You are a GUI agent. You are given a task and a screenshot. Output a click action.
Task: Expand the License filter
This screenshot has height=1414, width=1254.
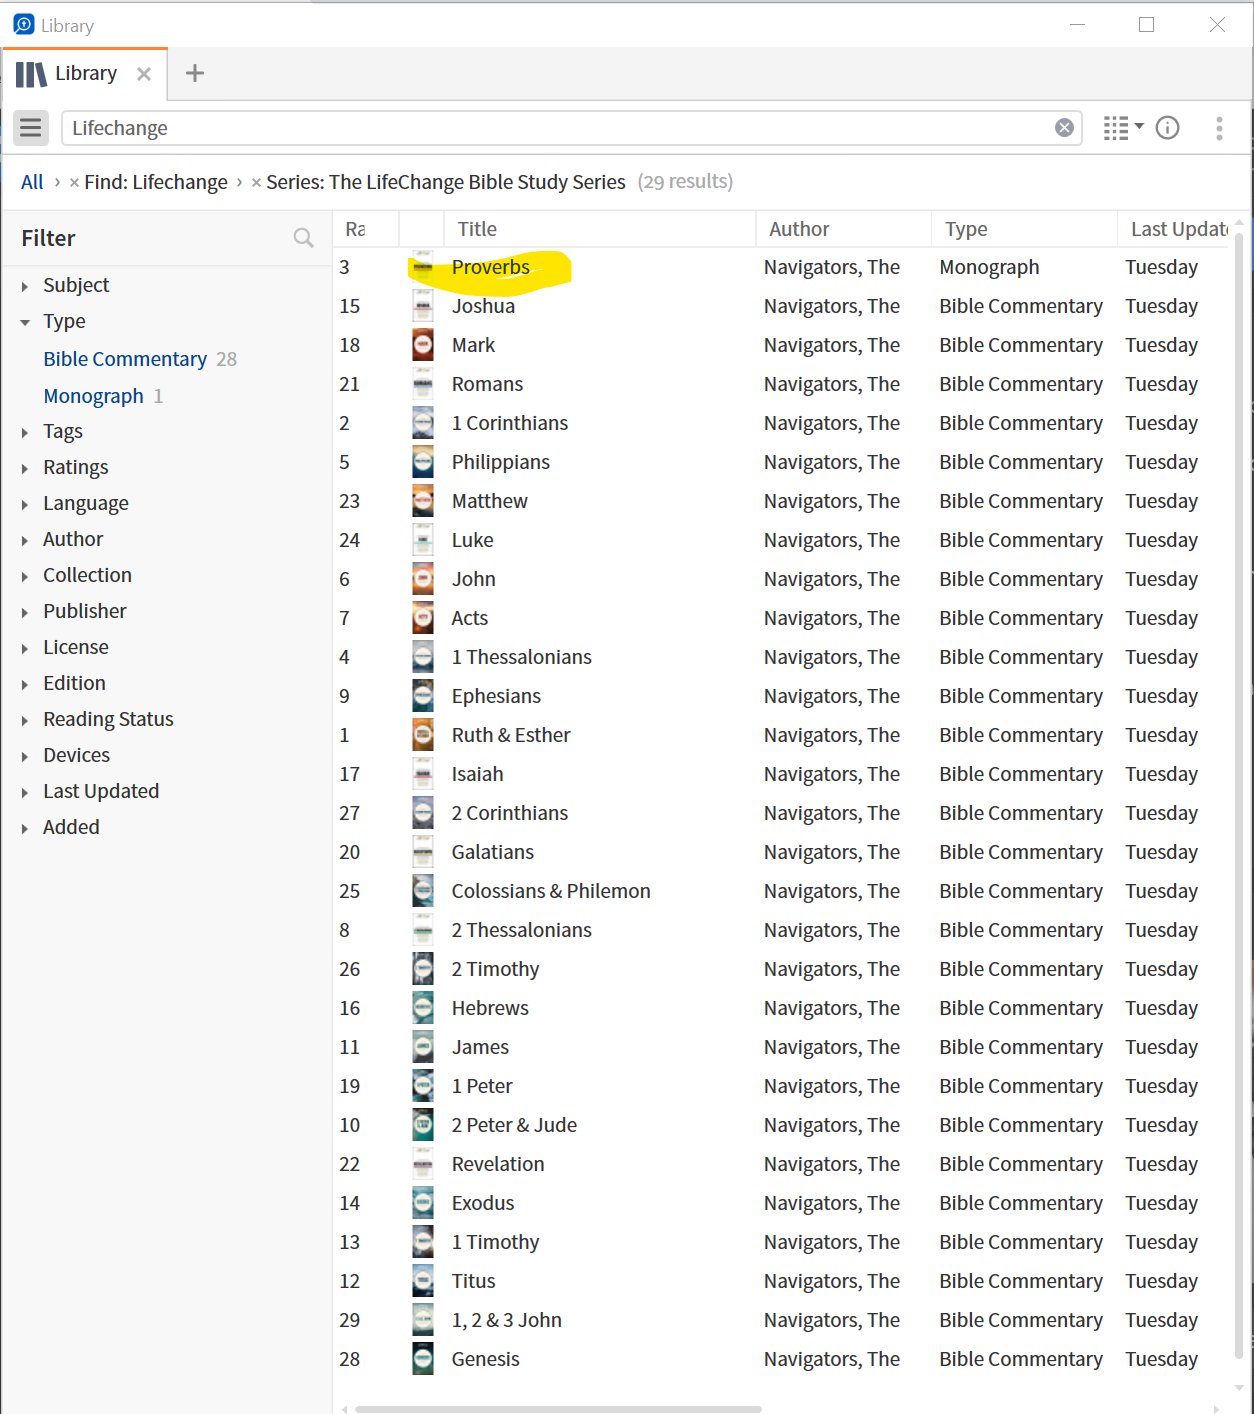(x=25, y=649)
